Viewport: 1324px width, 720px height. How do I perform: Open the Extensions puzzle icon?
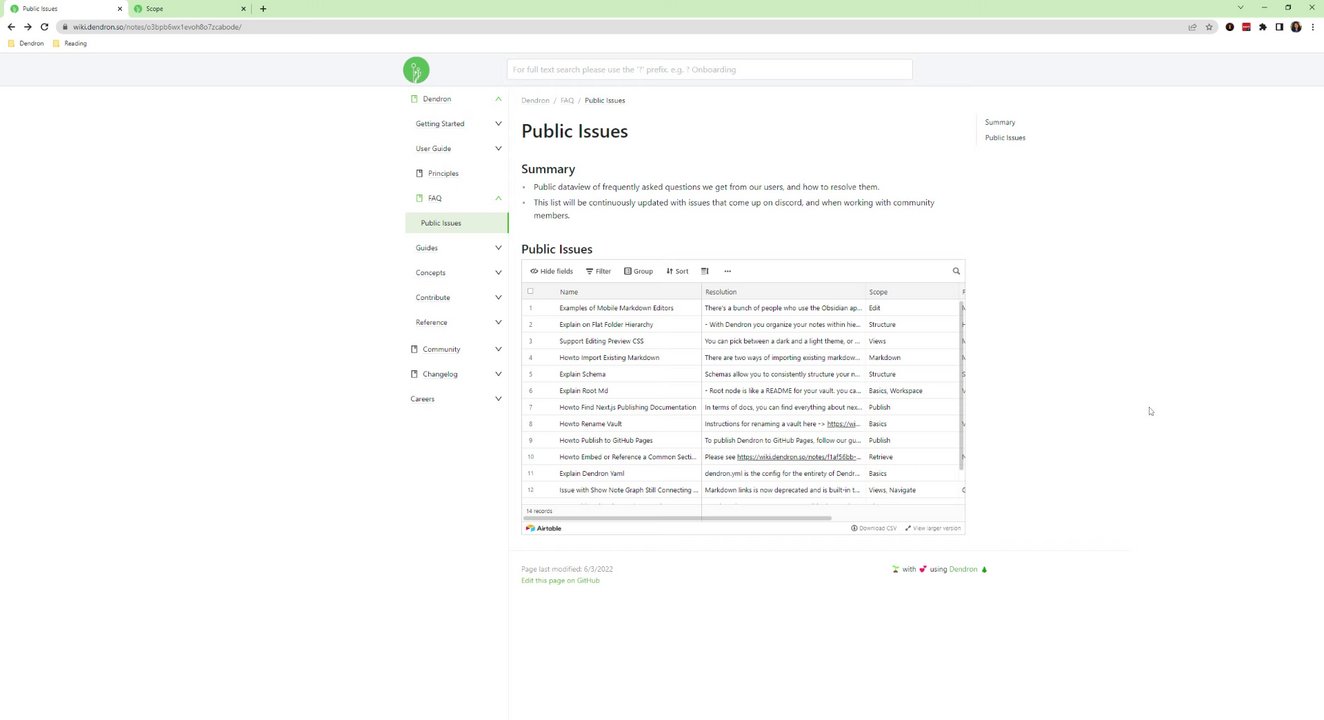(1263, 27)
